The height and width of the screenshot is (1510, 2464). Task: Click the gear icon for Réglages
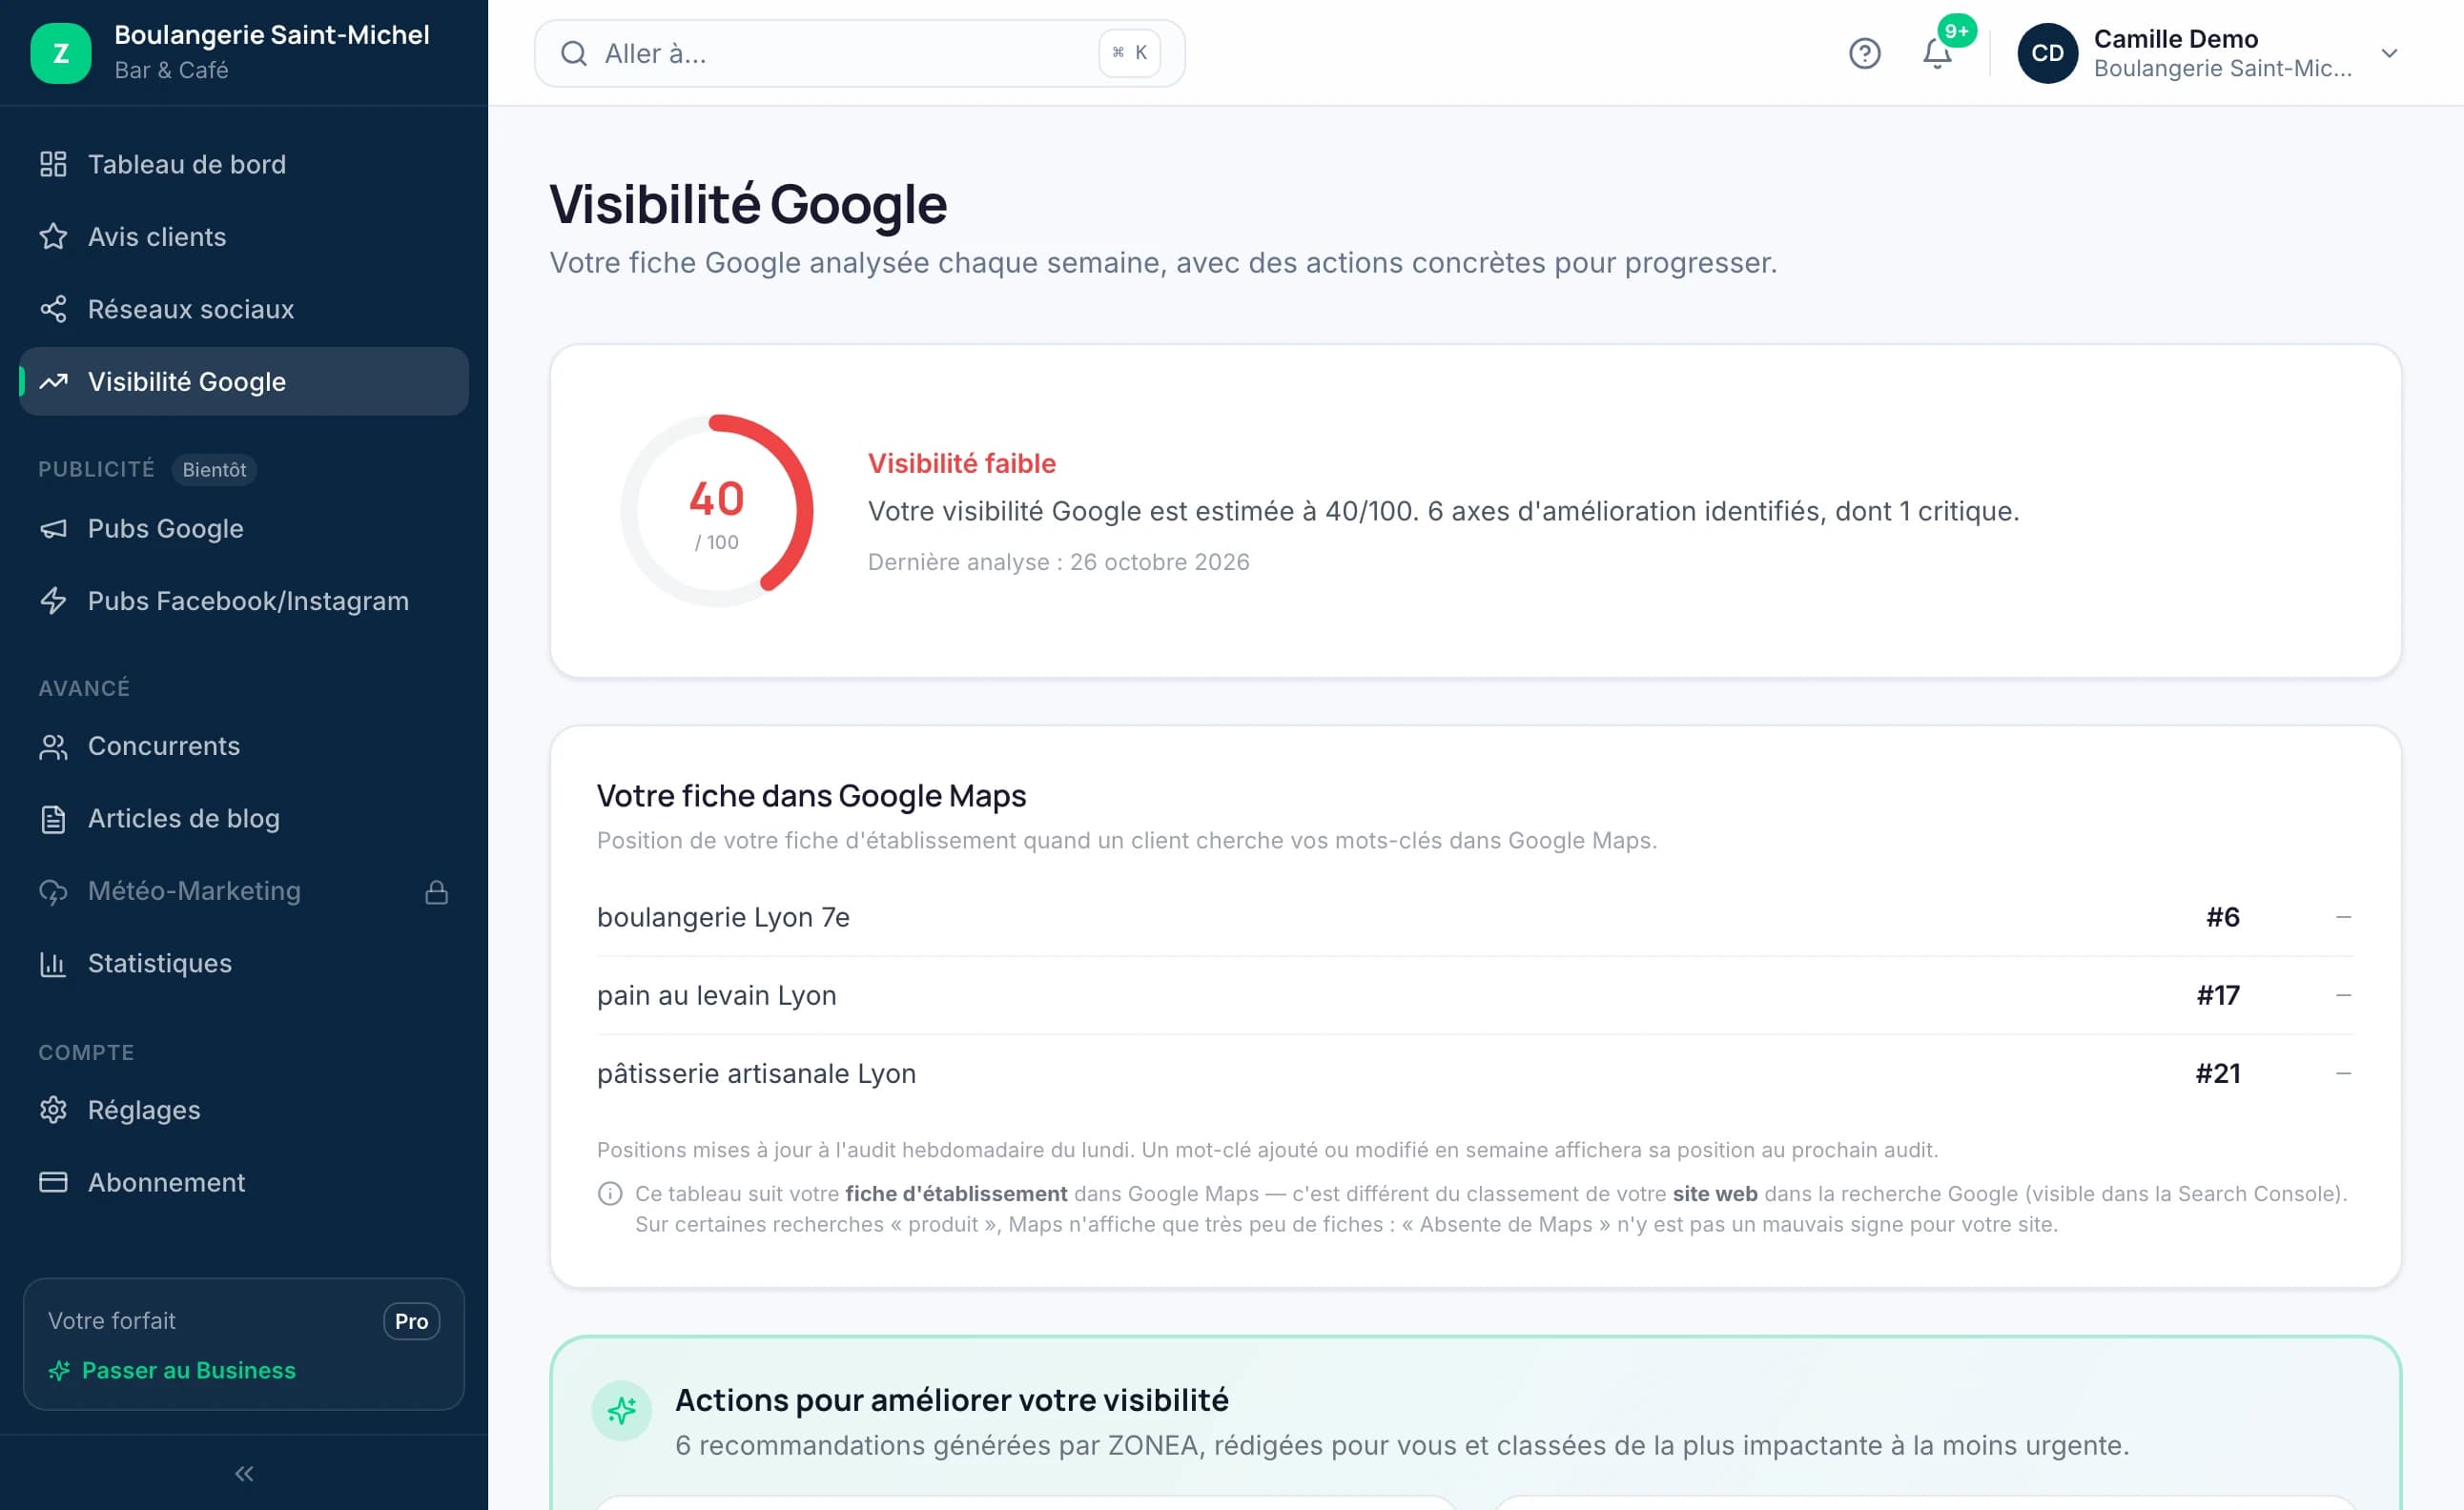pyautogui.click(x=53, y=1110)
